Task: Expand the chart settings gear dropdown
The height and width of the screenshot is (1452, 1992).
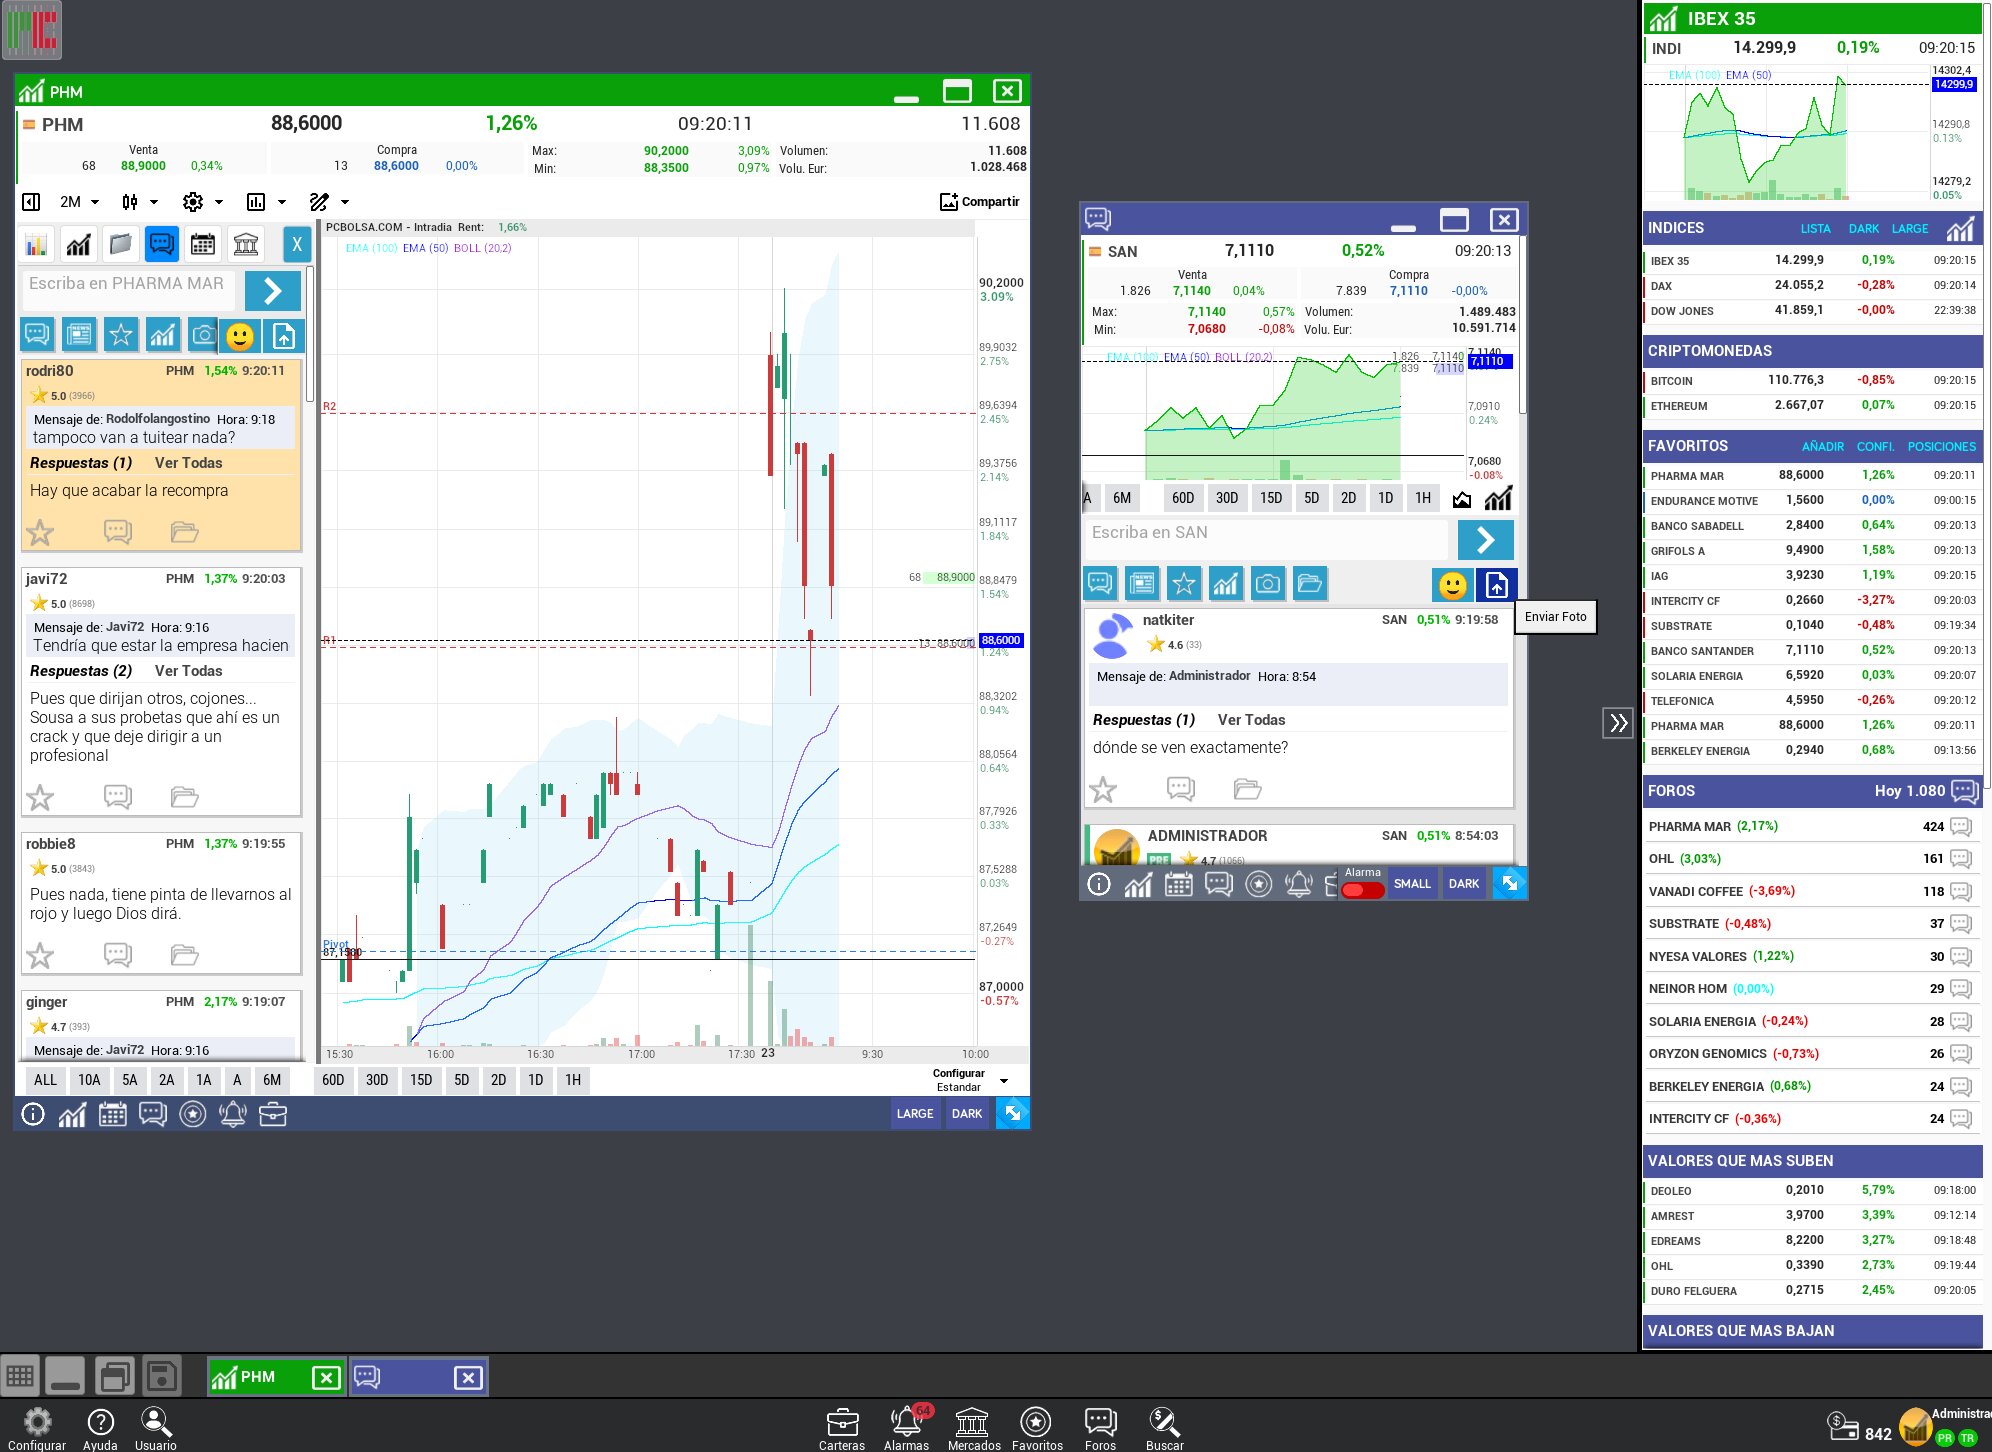Action: [203, 202]
